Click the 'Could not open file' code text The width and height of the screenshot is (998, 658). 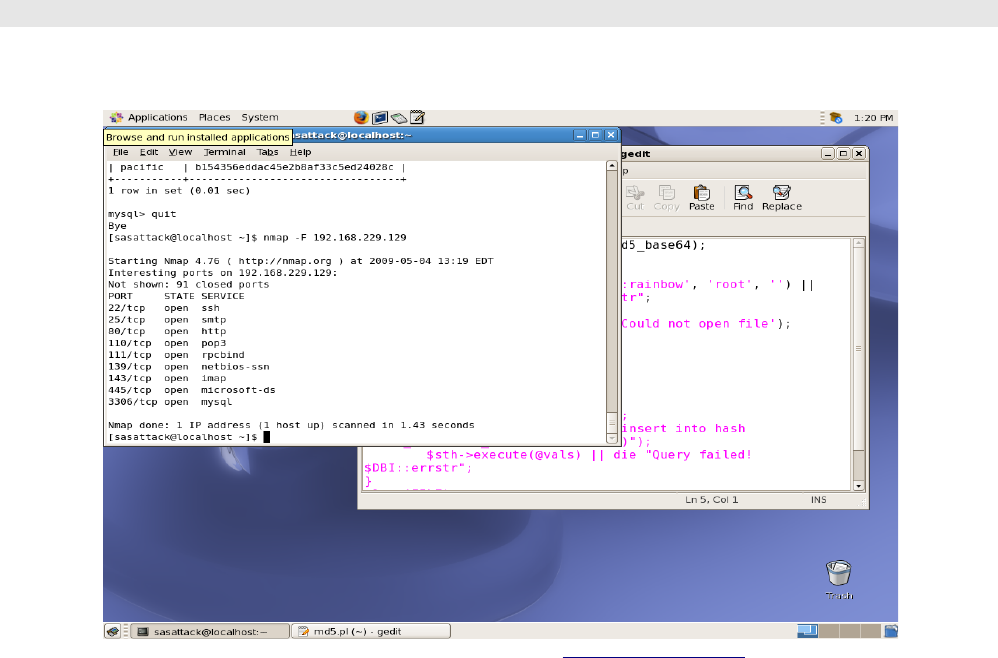[x=699, y=324]
